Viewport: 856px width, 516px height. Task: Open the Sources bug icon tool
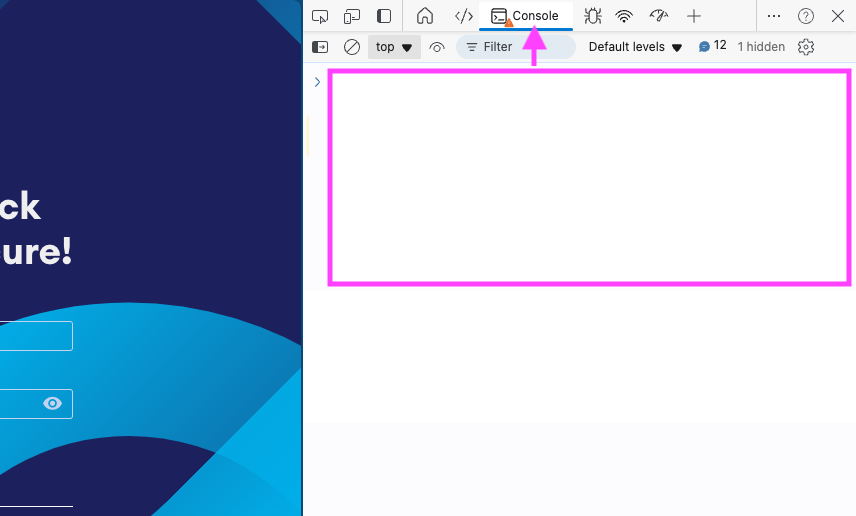point(592,16)
